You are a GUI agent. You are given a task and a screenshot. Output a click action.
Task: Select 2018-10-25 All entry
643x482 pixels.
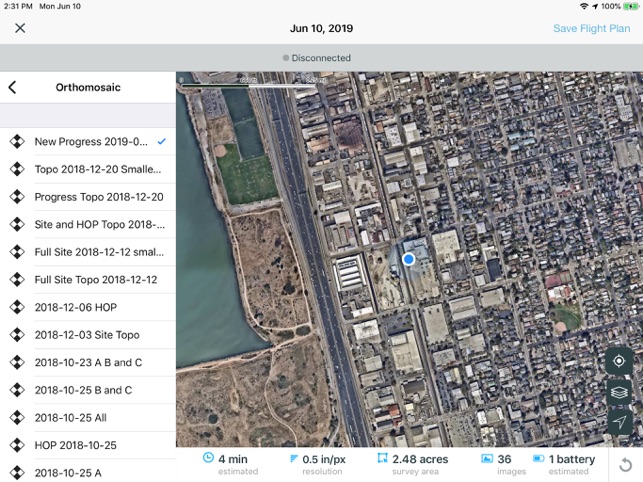pos(88,418)
